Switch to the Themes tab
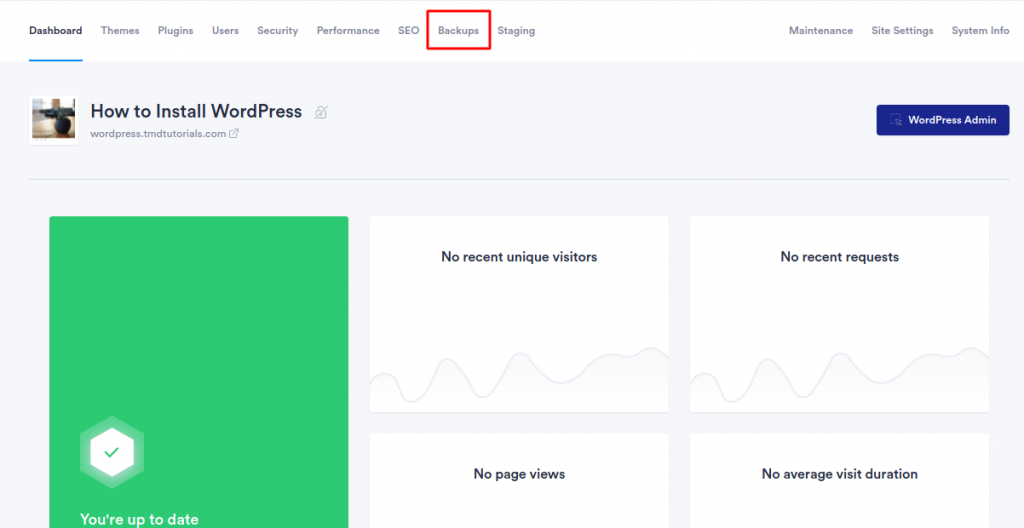Viewport: 1024px width, 528px height. pyautogui.click(x=120, y=31)
